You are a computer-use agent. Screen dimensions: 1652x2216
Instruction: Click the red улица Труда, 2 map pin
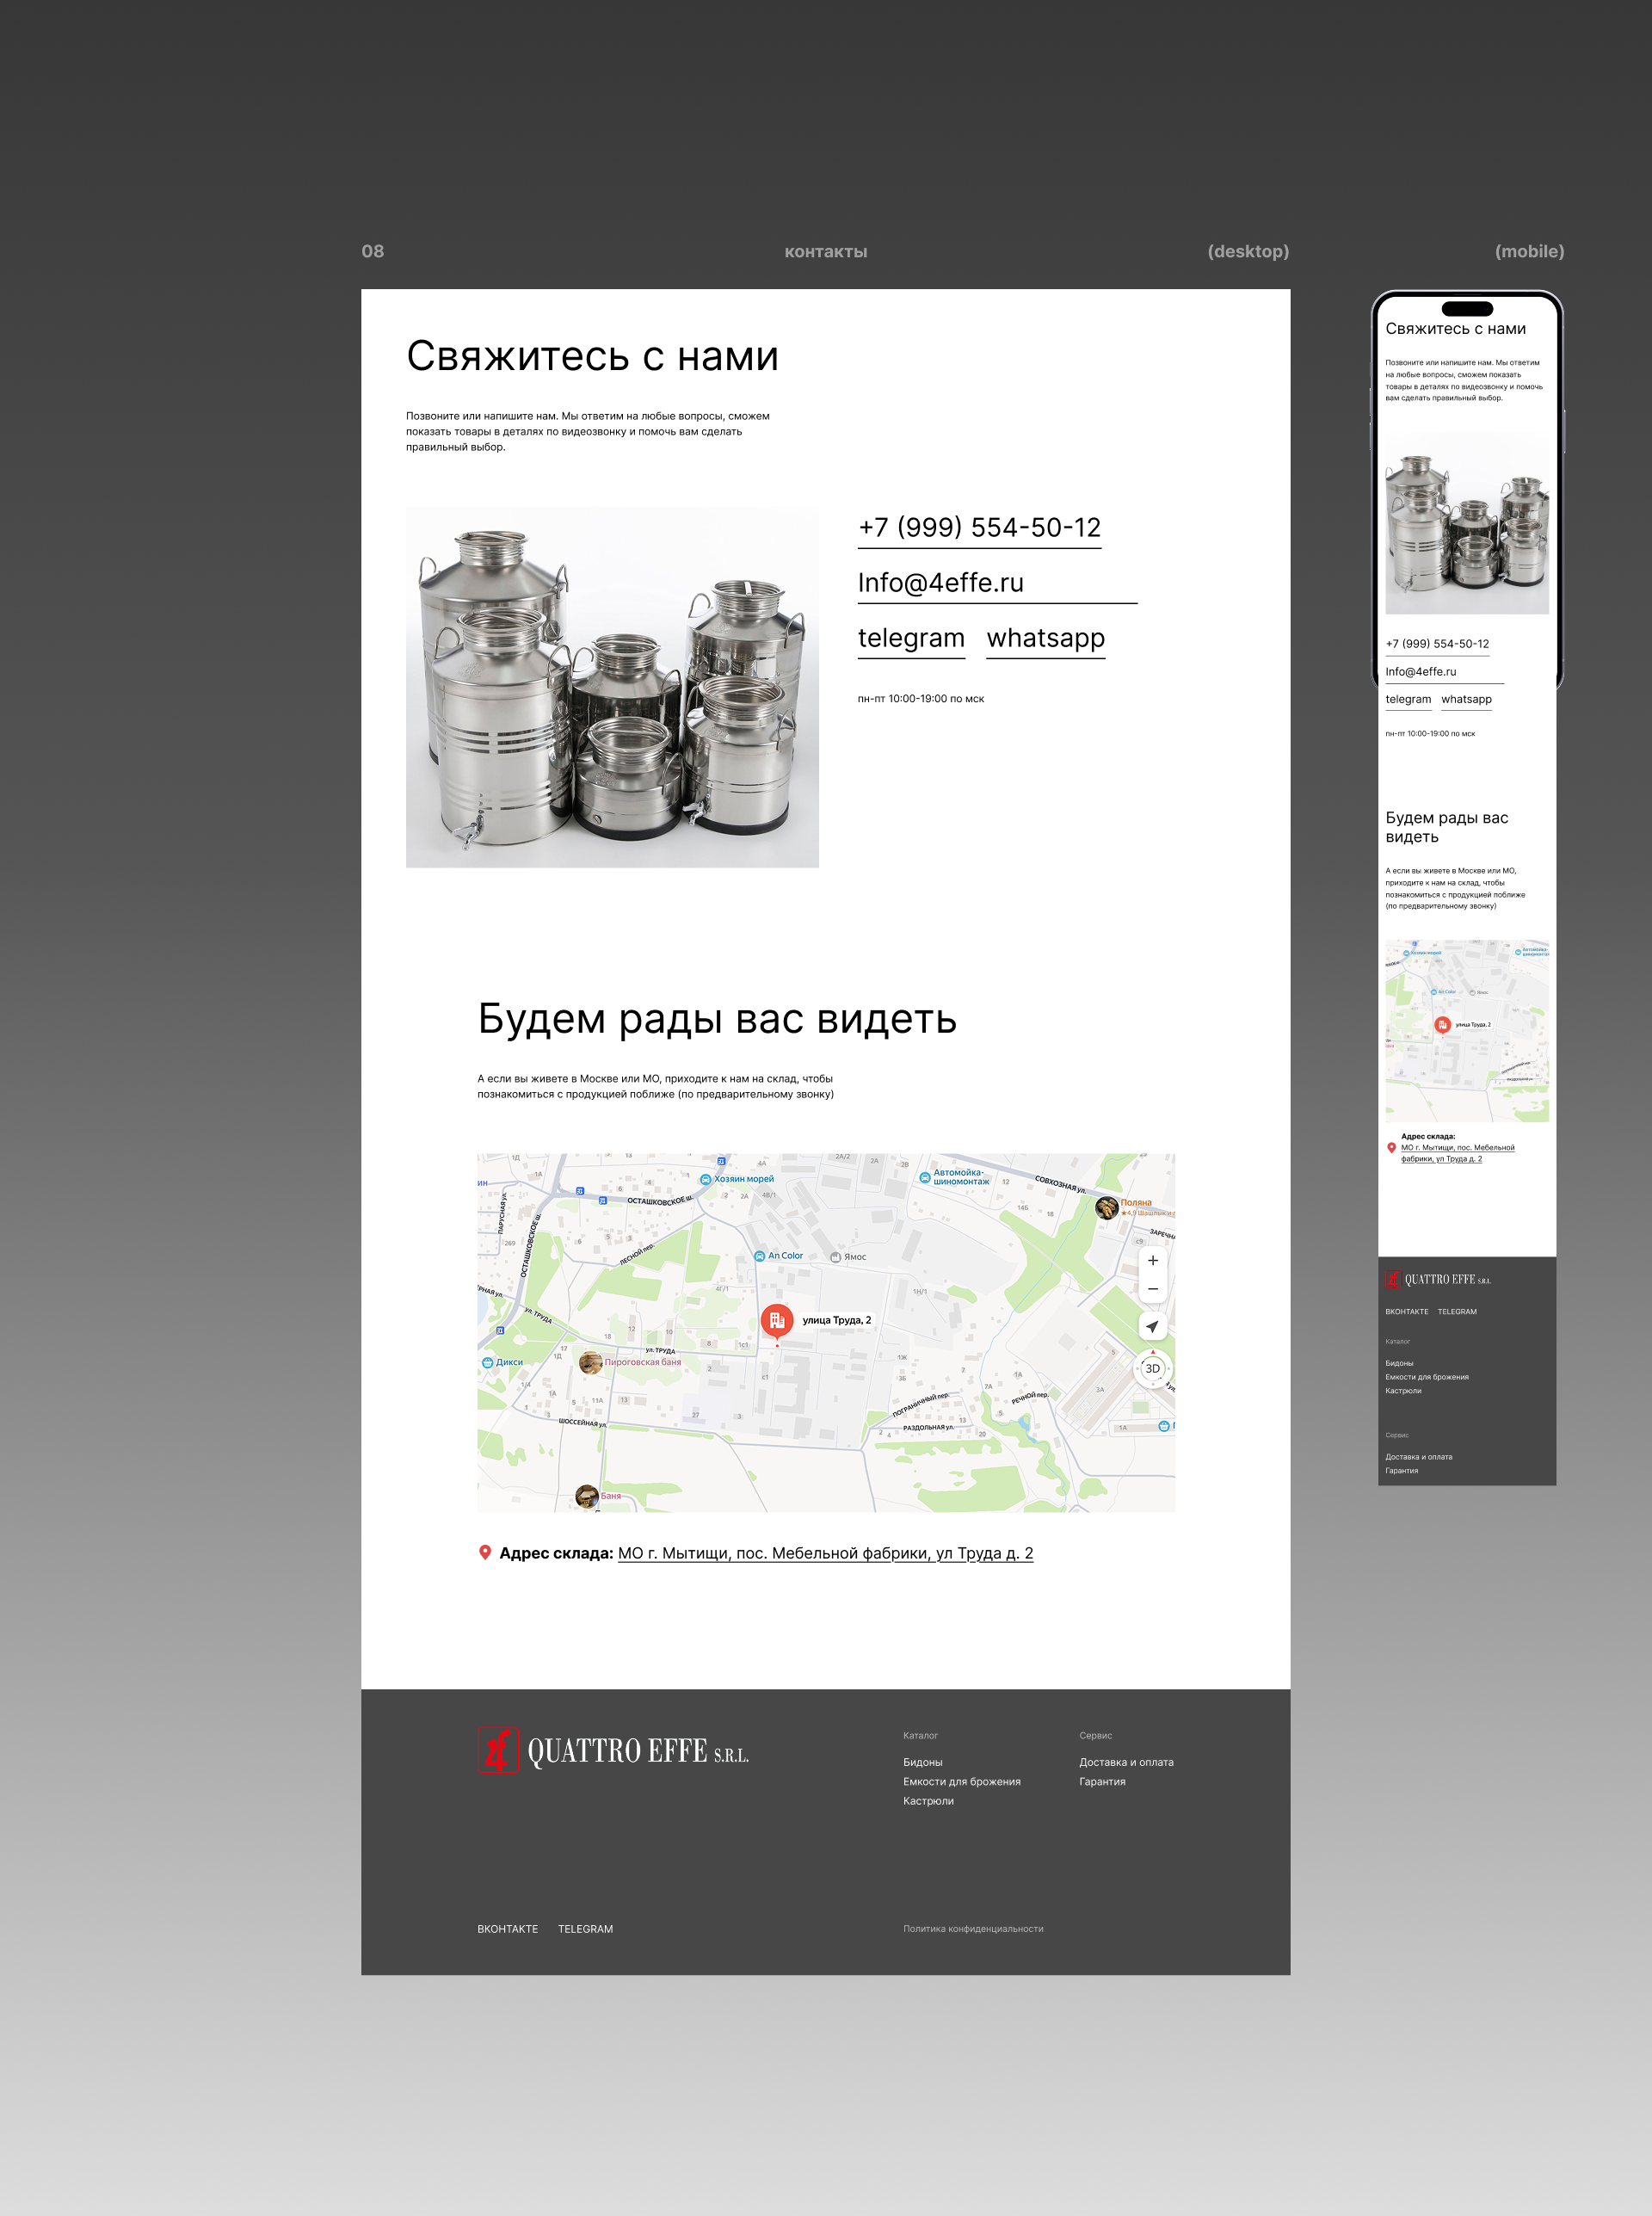click(x=776, y=1320)
